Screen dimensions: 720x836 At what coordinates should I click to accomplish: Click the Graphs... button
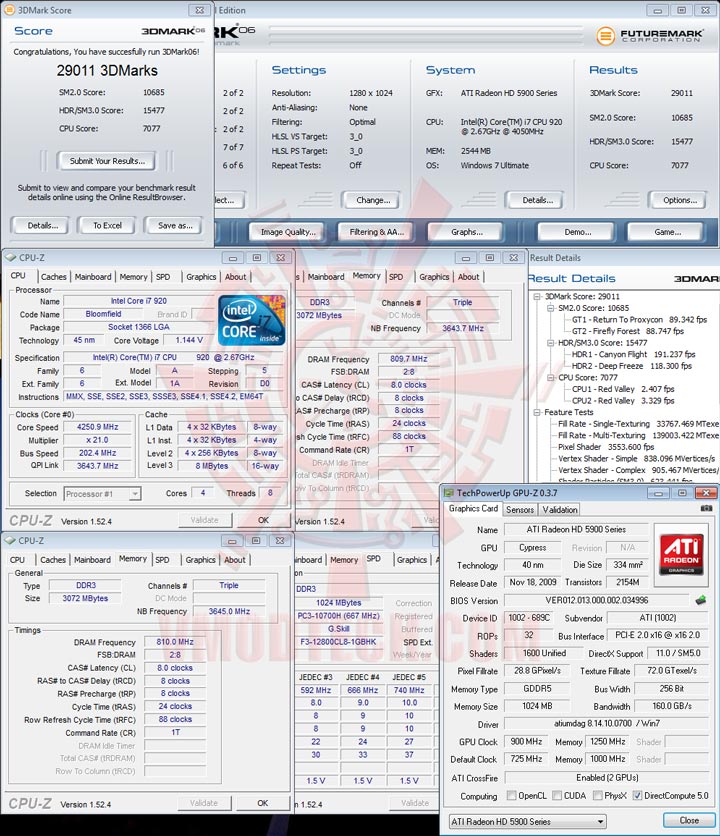467,232
